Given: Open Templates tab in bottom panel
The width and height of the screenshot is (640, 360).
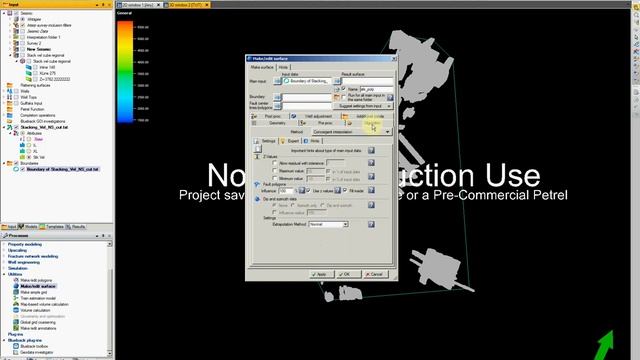Looking at the screenshot, I should (x=52, y=227).
